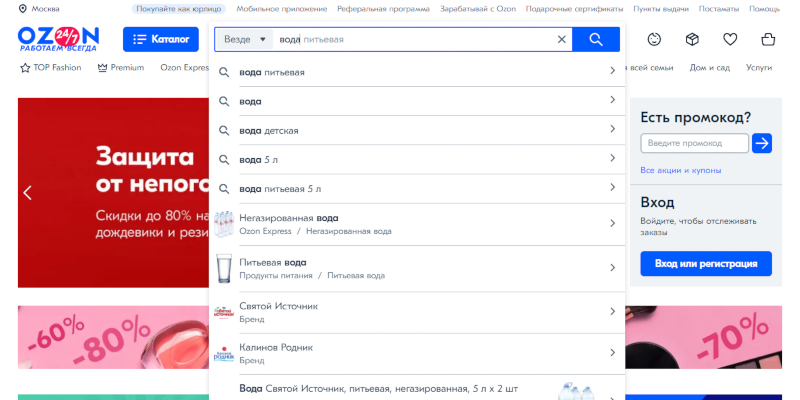Image resolution: width=800 pixels, height=400 pixels.
Task: Open orders via the box icon
Action: point(692,40)
